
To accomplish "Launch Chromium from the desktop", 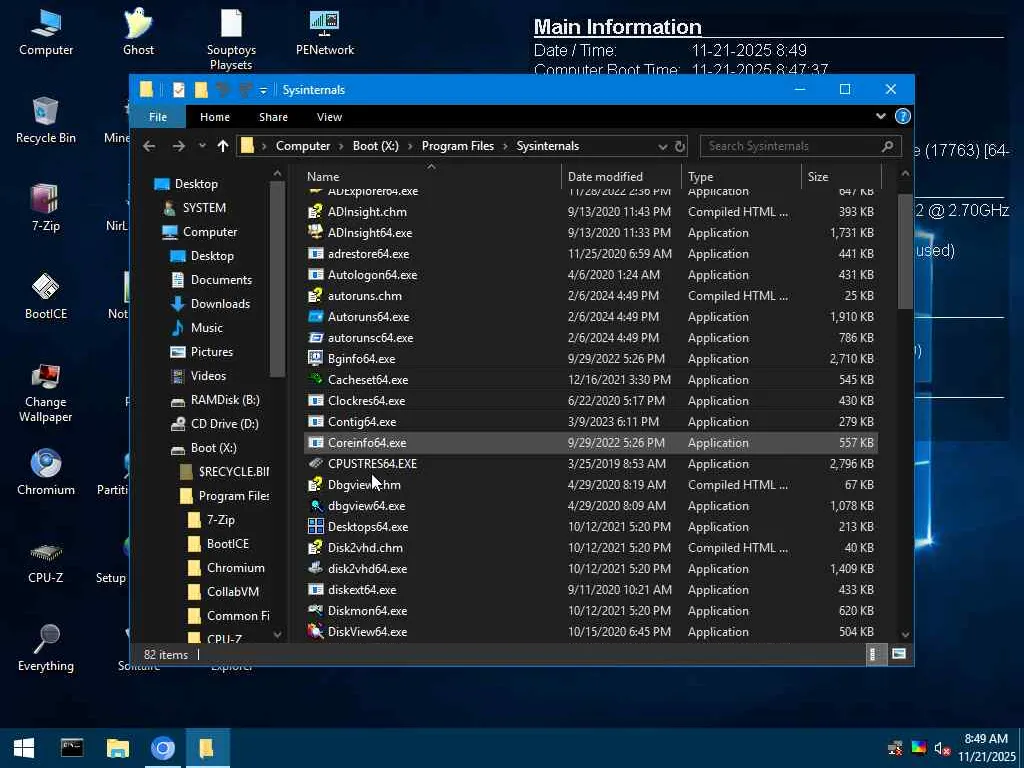I will click(x=46, y=472).
